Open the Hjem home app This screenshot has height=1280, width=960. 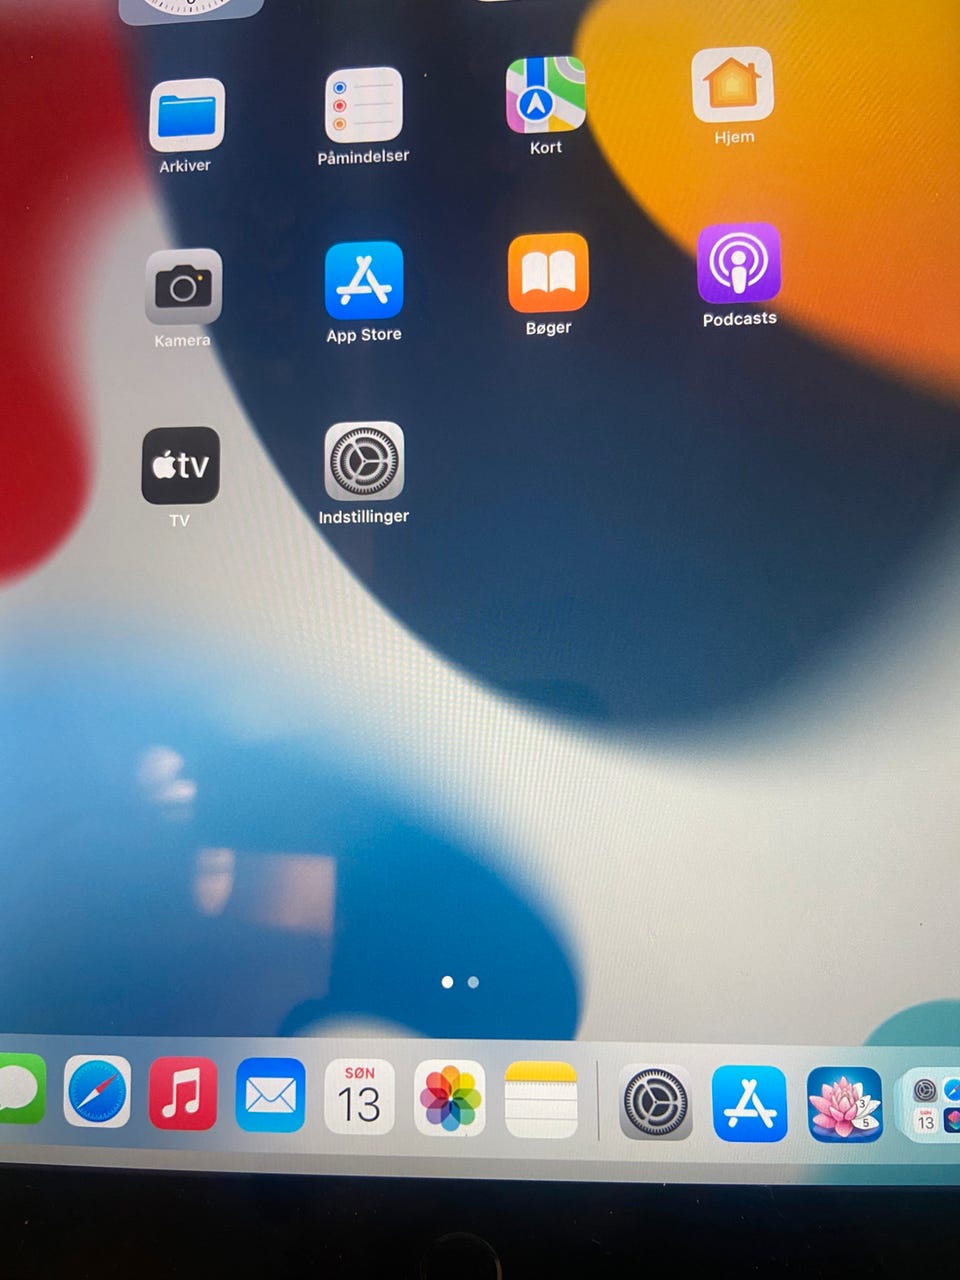click(x=733, y=85)
